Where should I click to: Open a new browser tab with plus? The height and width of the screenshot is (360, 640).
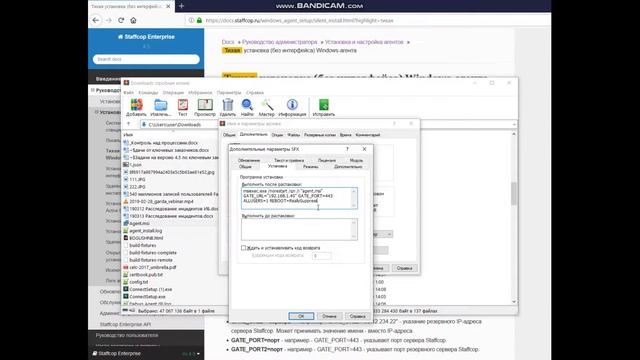coord(182,6)
